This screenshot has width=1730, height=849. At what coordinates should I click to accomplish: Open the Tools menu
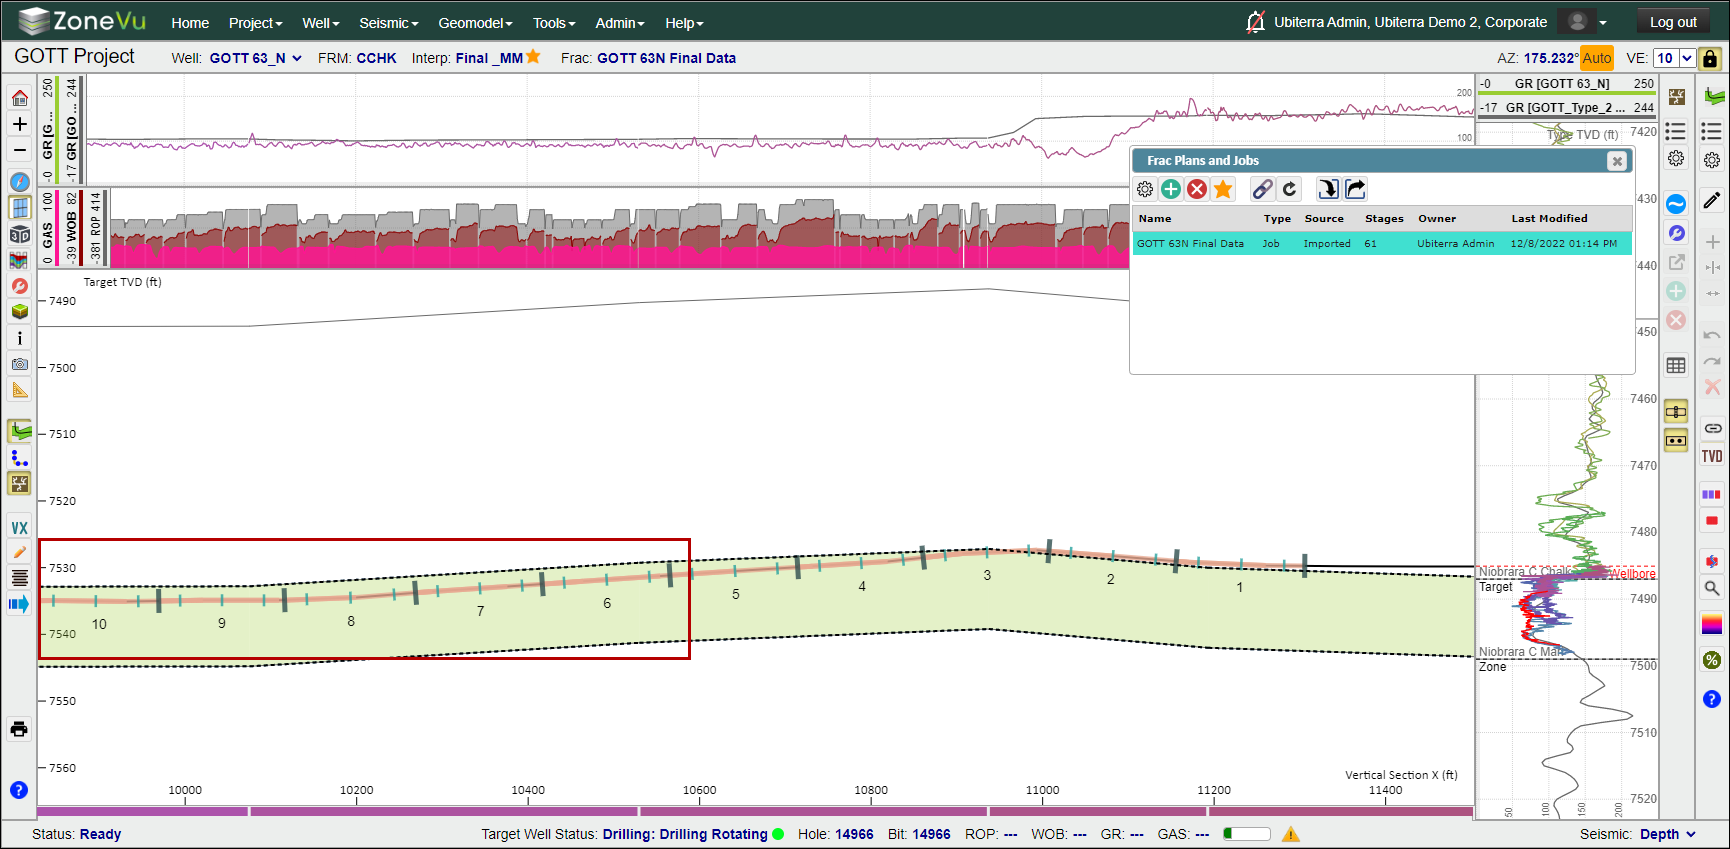(554, 23)
